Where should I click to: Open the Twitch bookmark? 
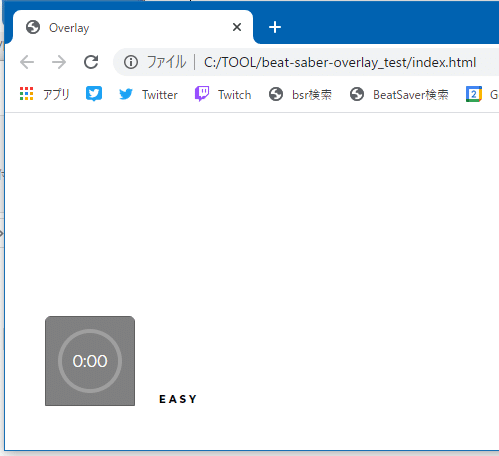pyautogui.click(x=223, y=94)
